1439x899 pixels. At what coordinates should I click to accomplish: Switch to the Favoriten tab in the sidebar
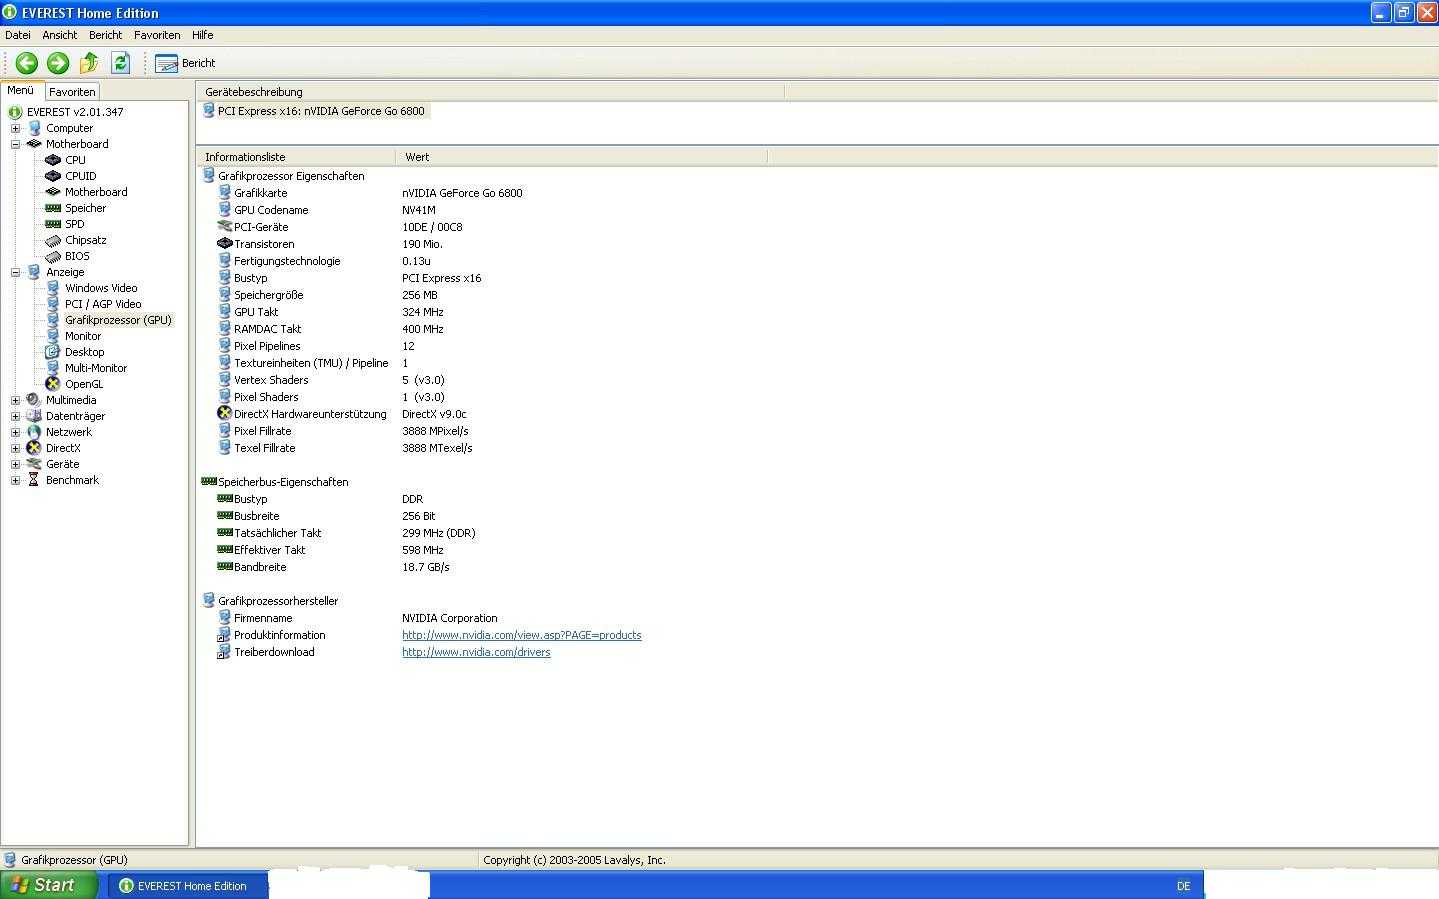coord(72,92)
